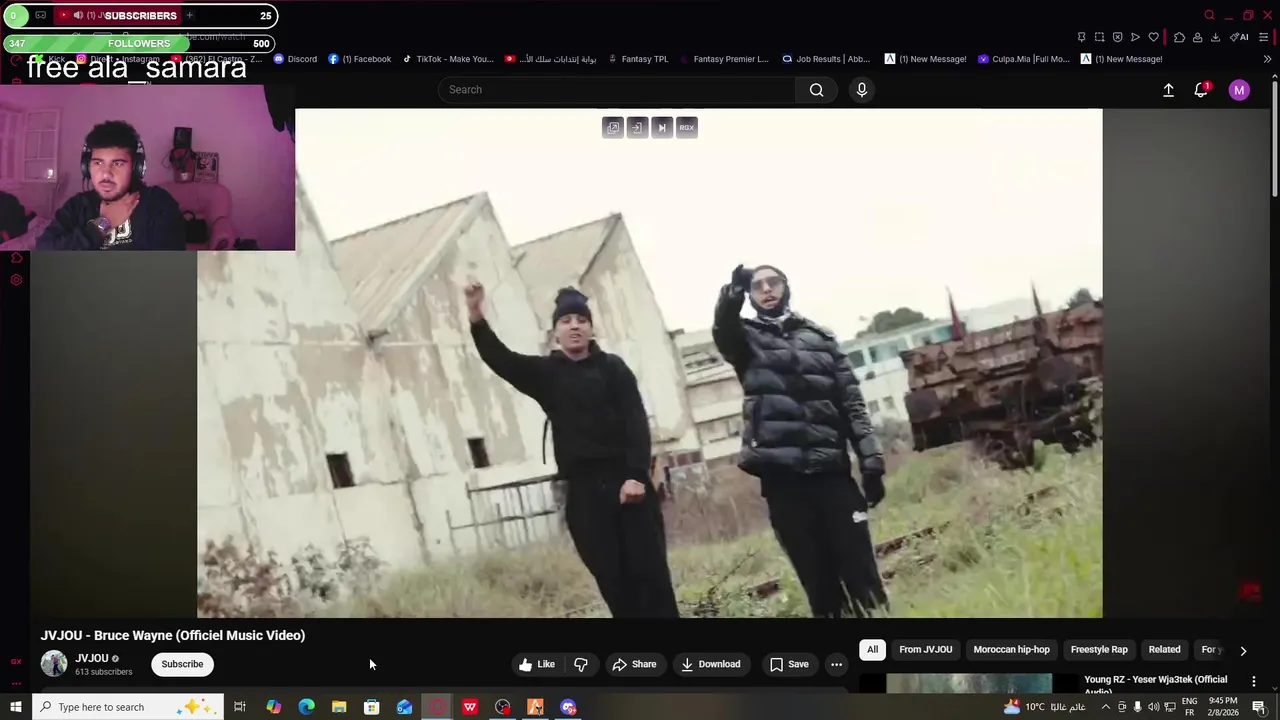Launch Microsoft Edge from taskbar
Viewport: 1280px width, 720px height.
point(306,707)
